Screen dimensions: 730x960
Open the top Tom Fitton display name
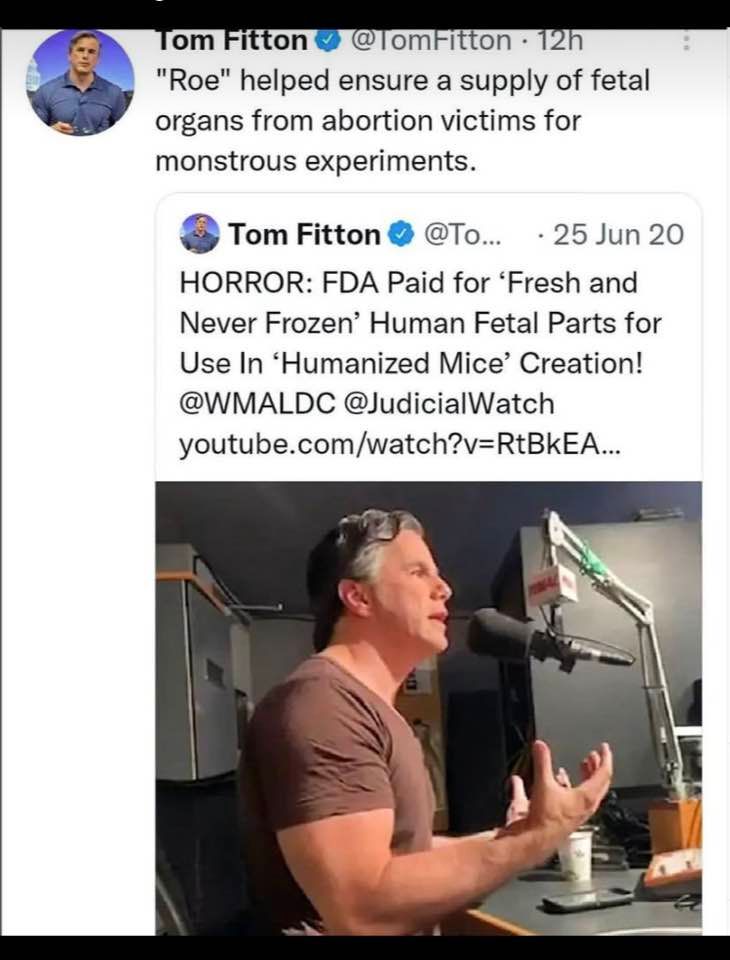tap(232, 41)
